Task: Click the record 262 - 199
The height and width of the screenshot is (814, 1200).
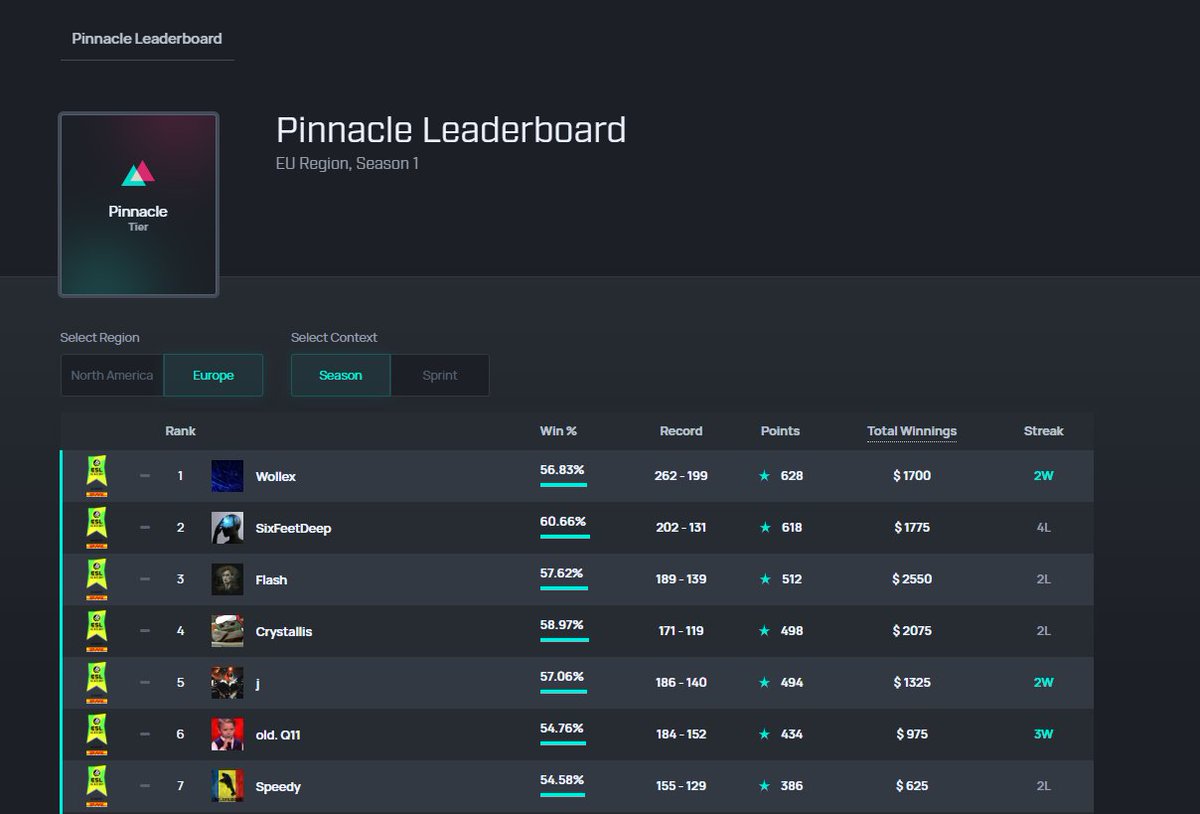Action: [681, 476]
